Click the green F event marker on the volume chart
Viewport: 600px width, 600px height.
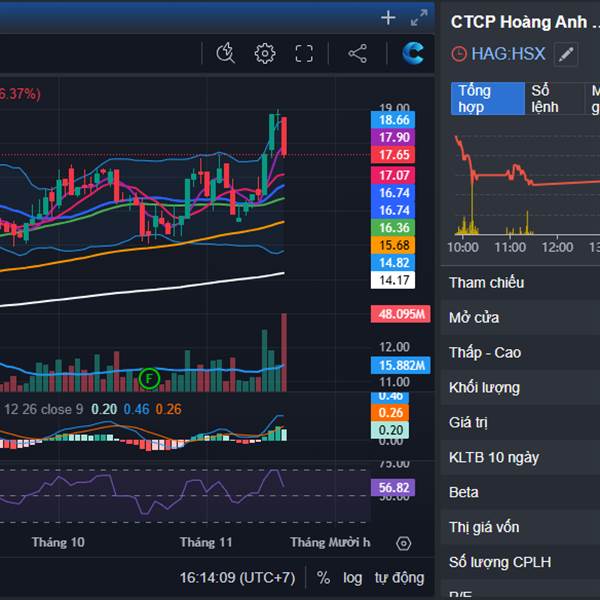click(x=149, y=378)
